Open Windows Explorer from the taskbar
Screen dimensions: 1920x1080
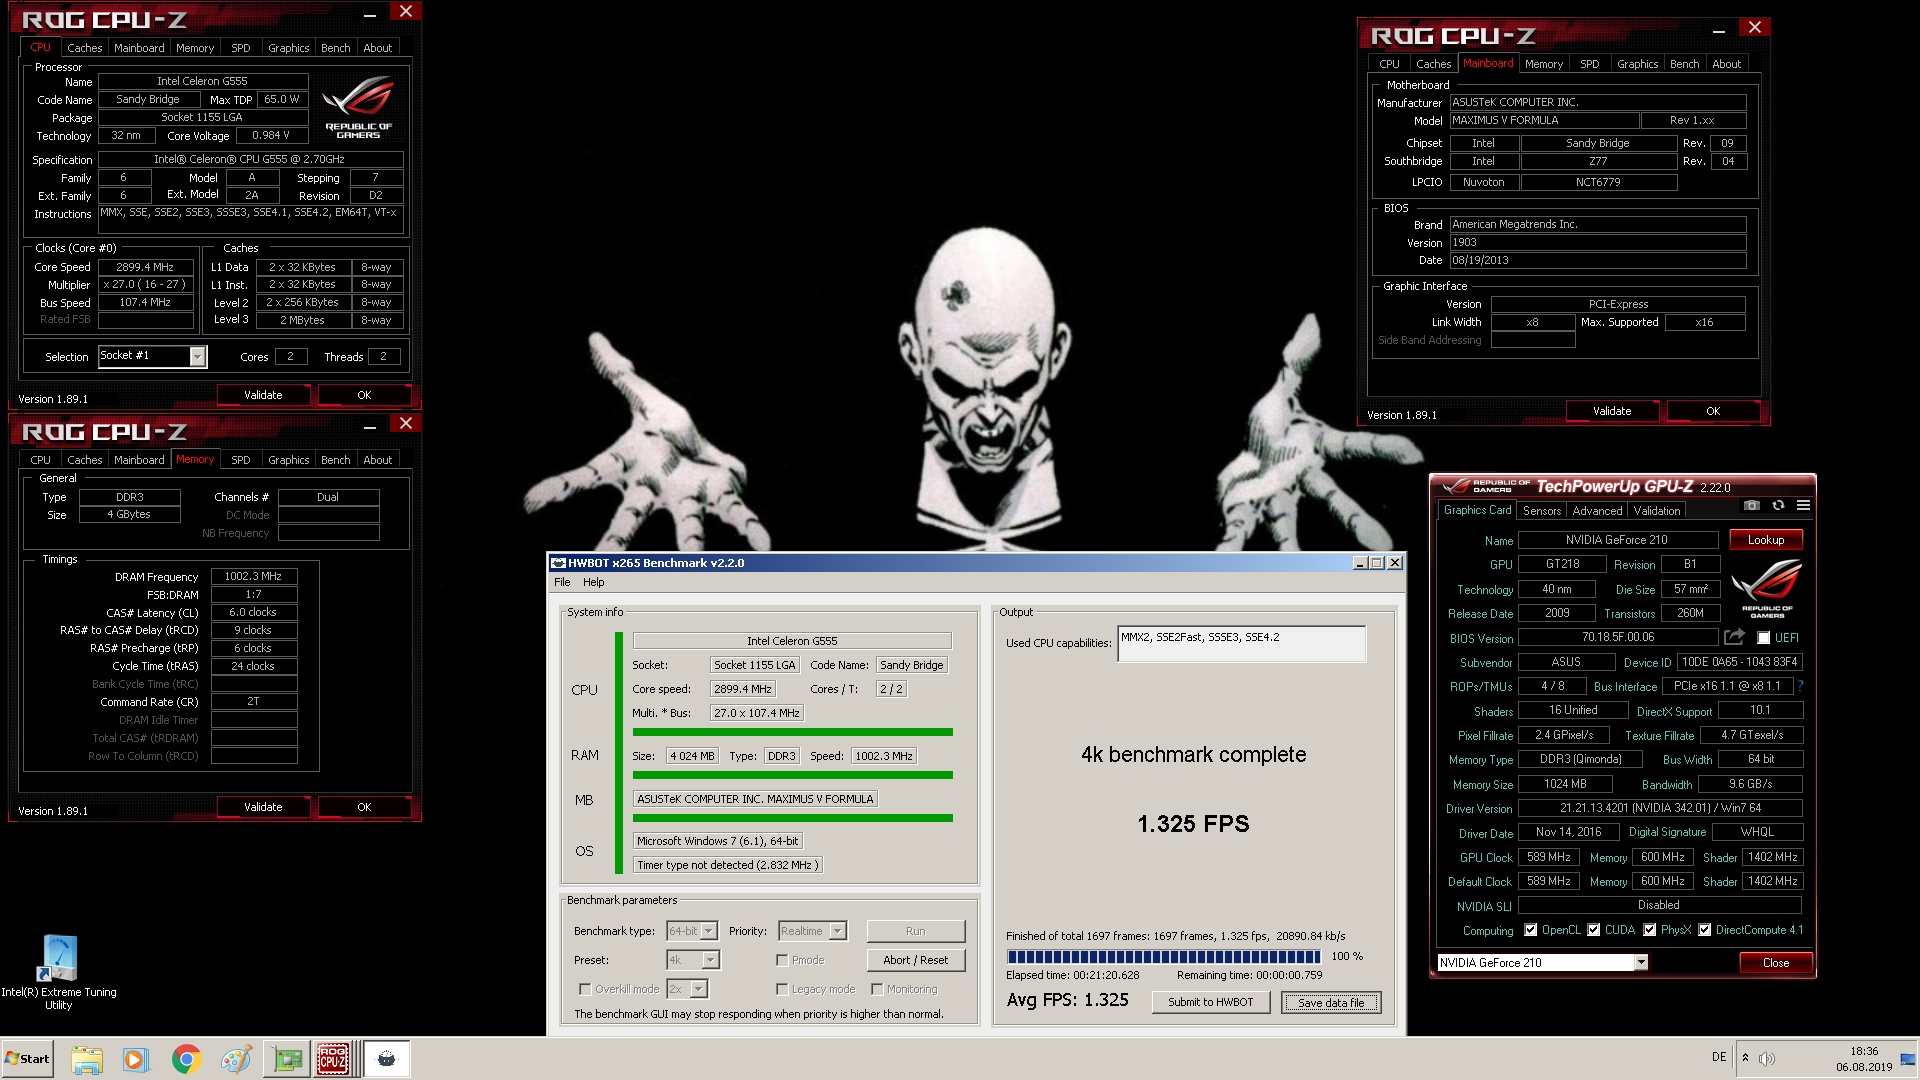87,1059
